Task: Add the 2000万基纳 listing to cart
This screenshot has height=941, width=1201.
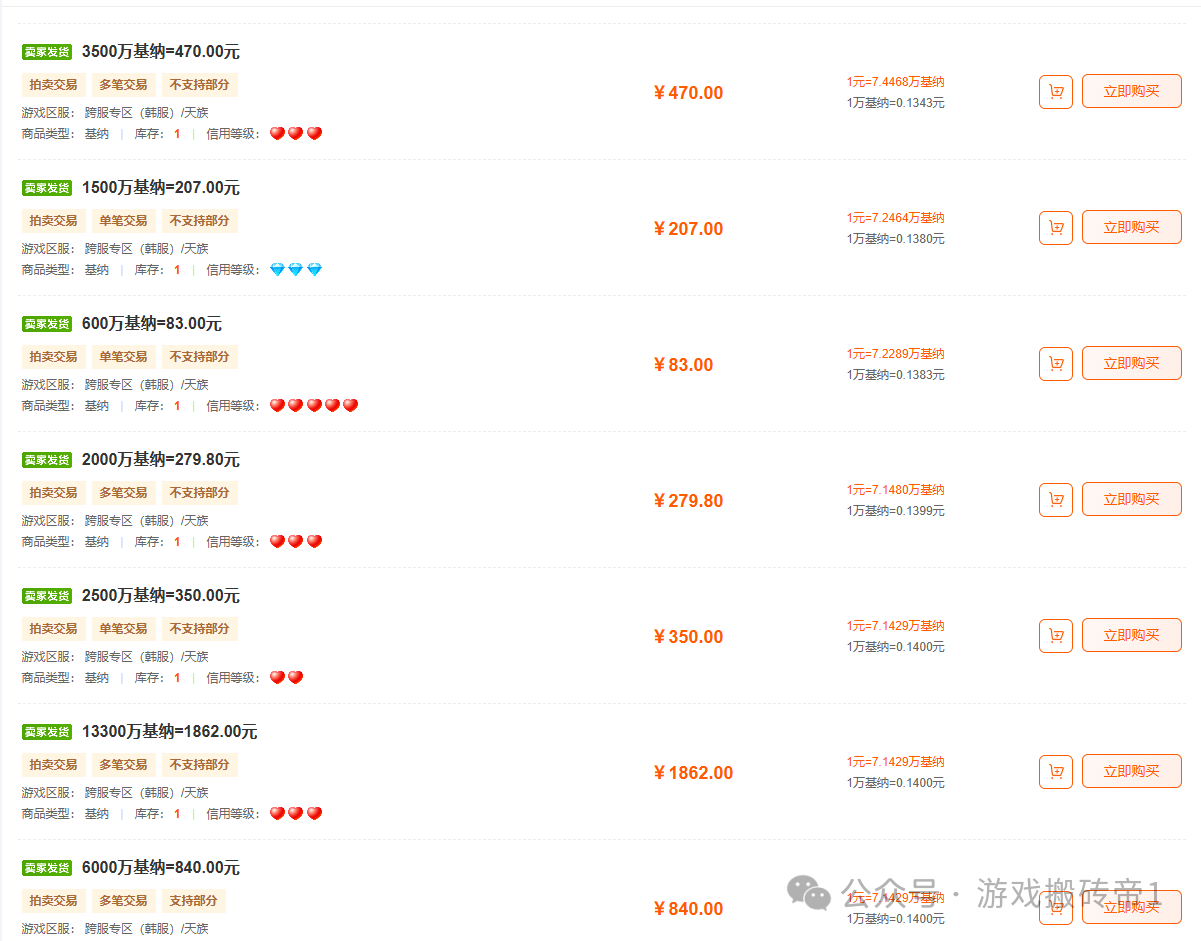Action: (x=1055, y=500)
